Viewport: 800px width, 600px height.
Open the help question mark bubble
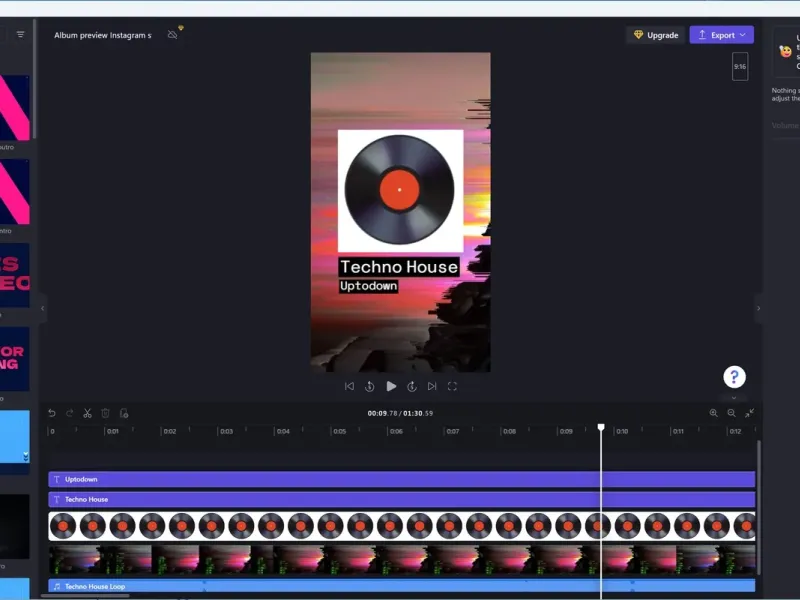point(734,377)
